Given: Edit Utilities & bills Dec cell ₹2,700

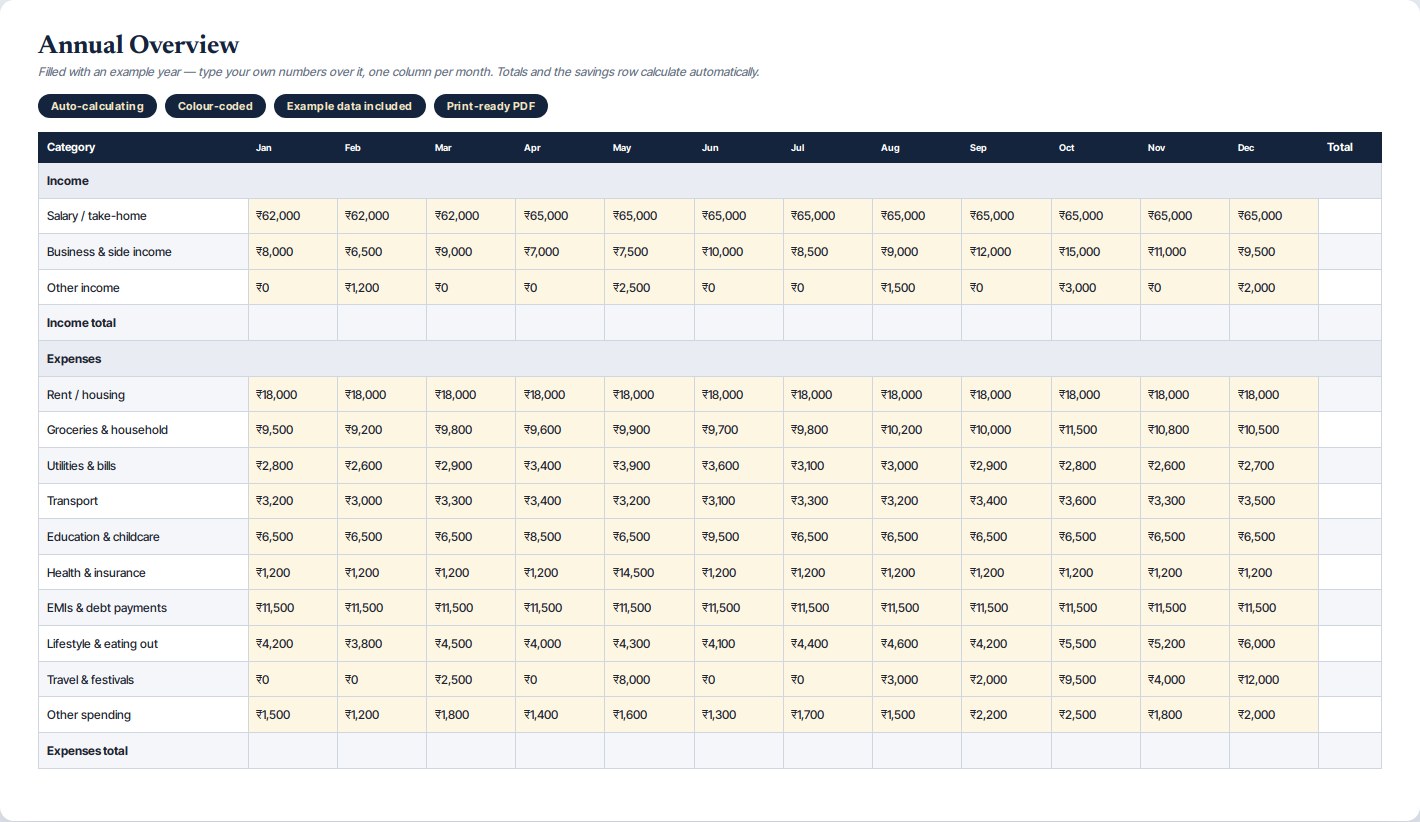Looking at the screenshot, I should click(1274, 466).
